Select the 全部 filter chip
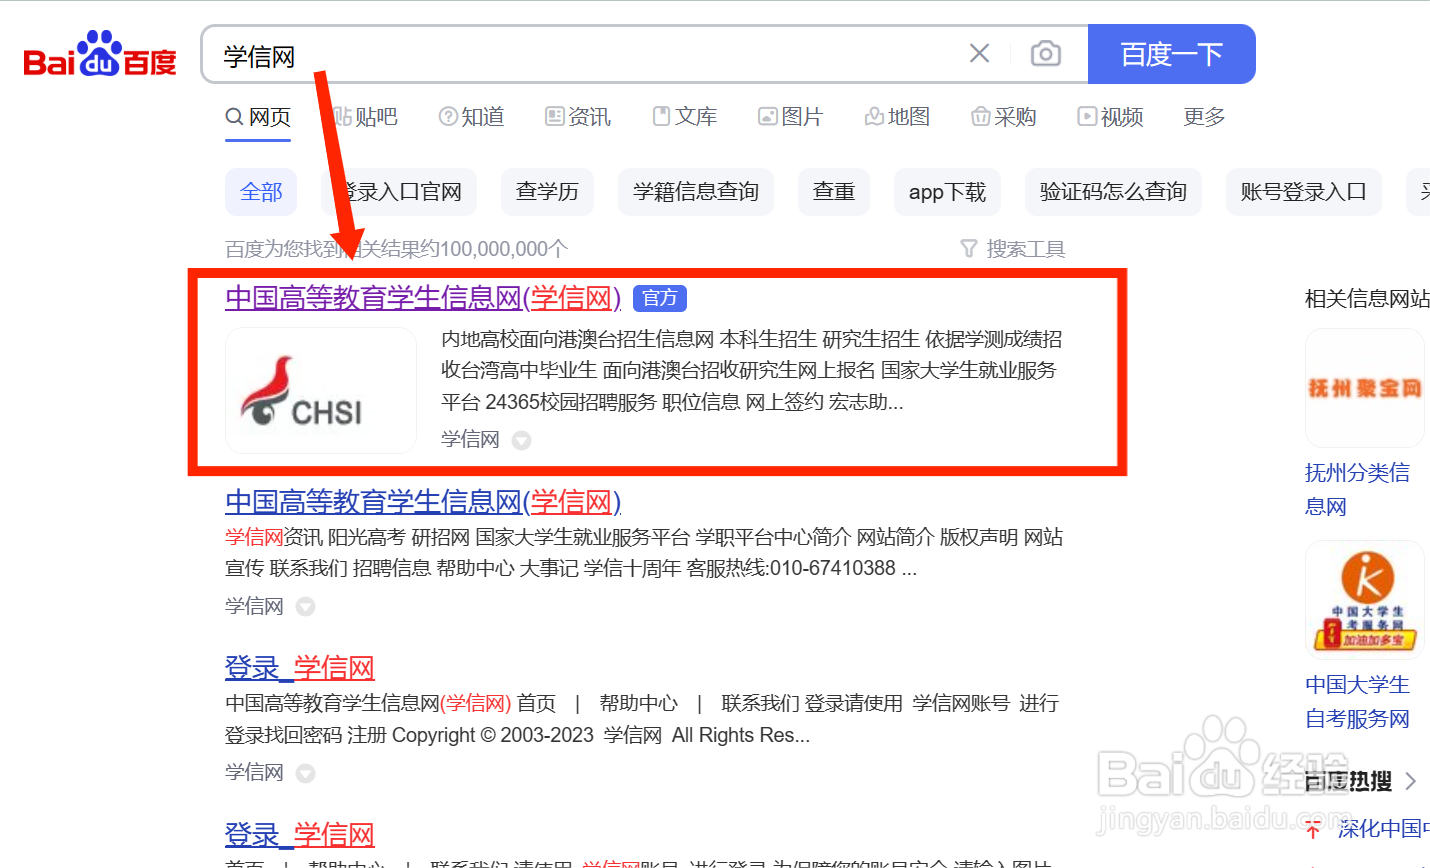This screenshot has width=1430, height=868. [261, 192]
